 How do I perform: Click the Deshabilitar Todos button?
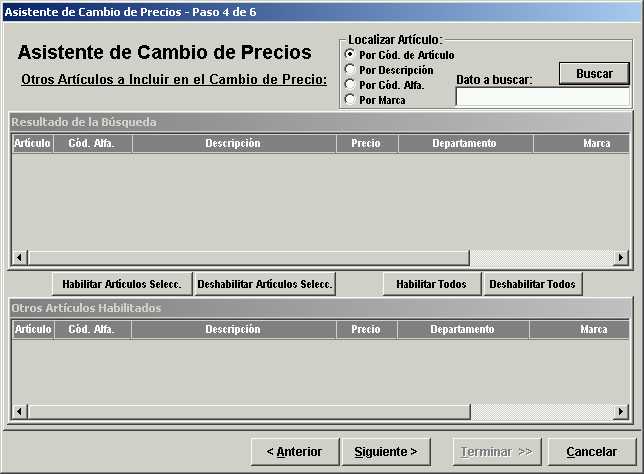pyautogui.click(x=532, y=284)
